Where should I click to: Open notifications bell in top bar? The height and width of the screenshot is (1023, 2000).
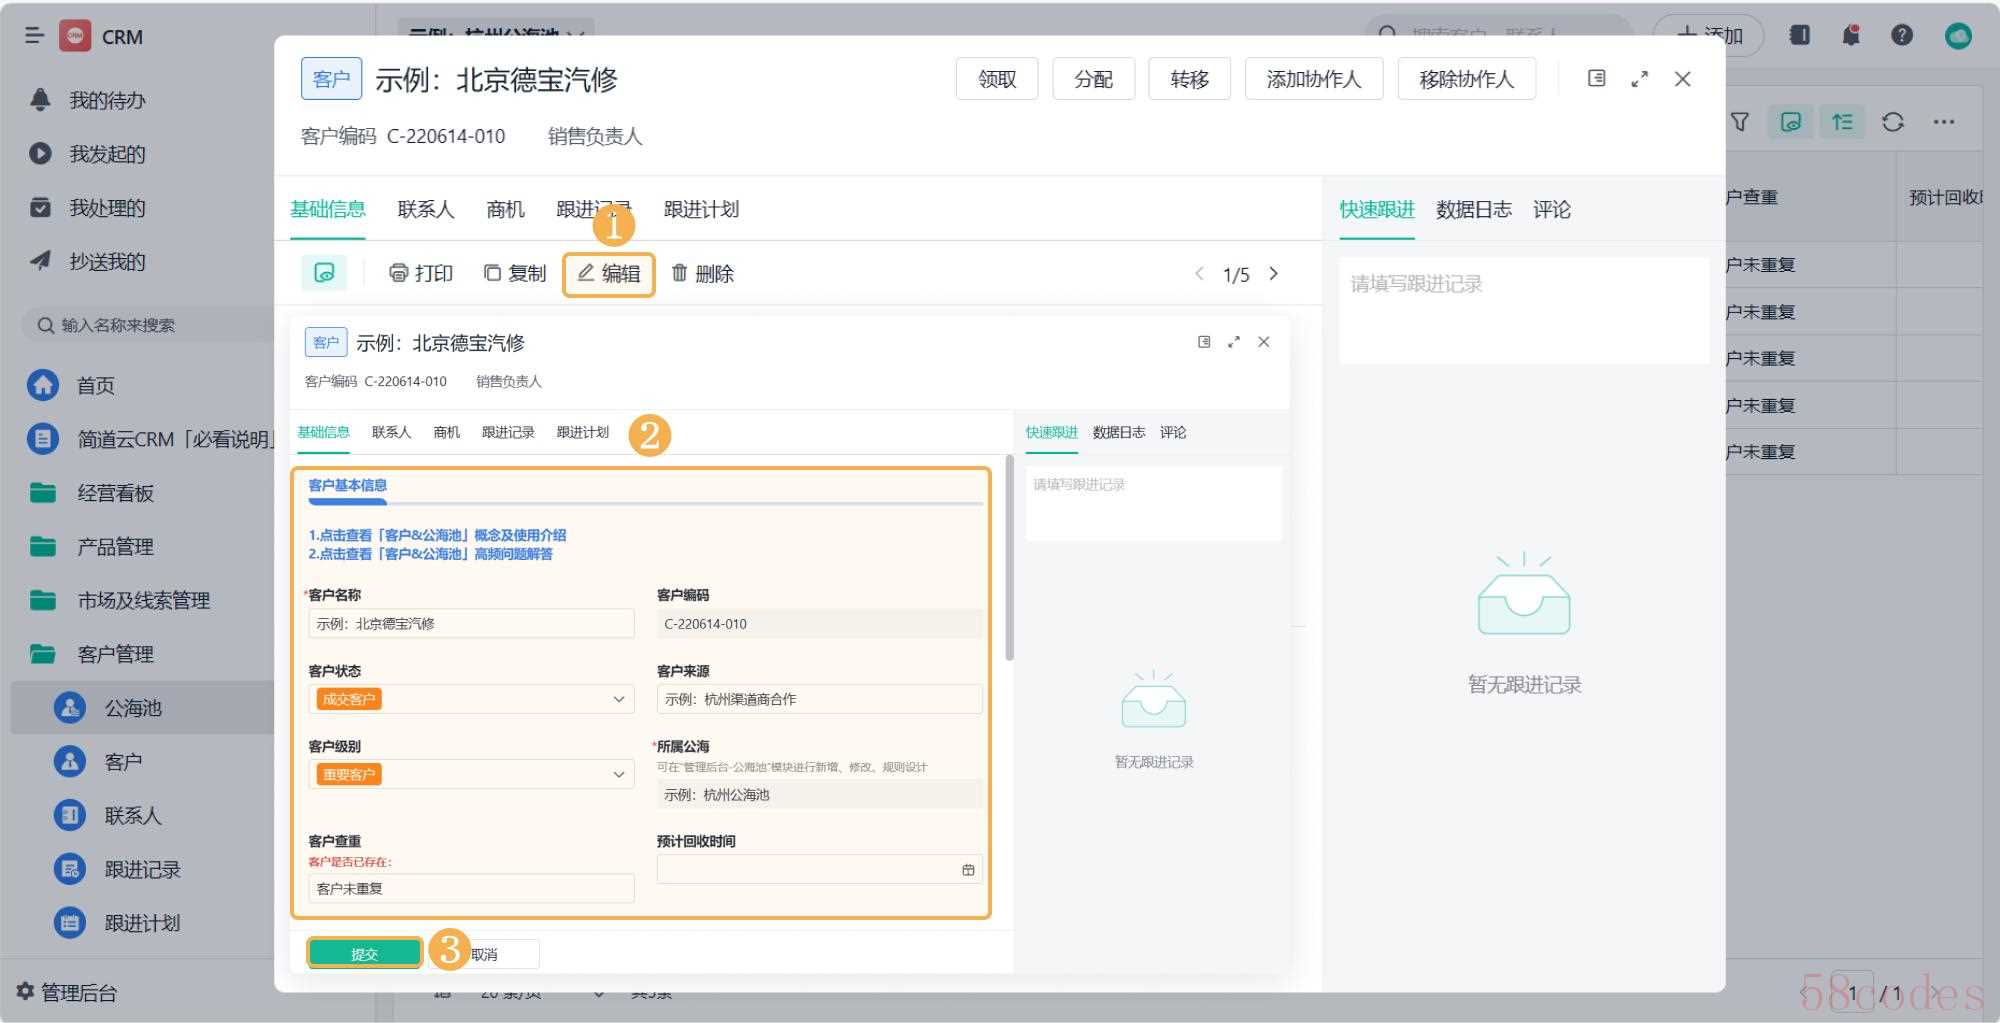coord(1851,36)
